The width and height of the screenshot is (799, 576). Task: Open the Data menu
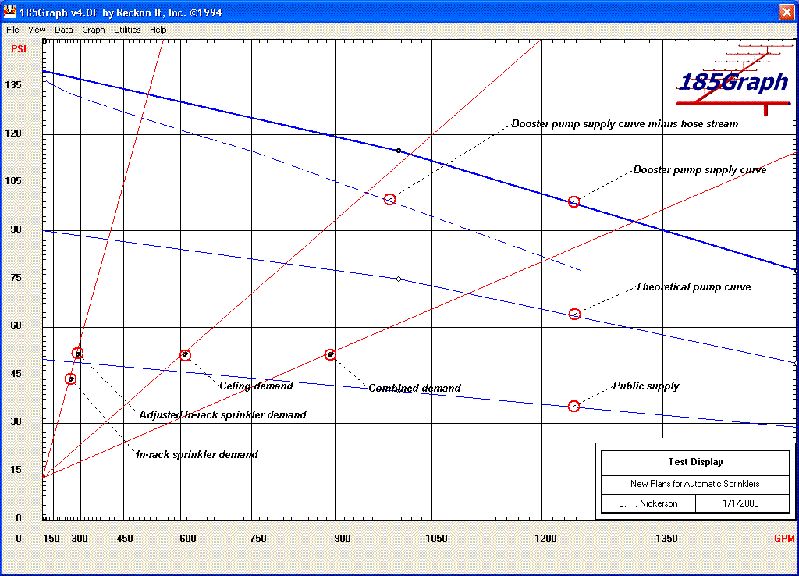pyautogui.click(x=64, y=30)
